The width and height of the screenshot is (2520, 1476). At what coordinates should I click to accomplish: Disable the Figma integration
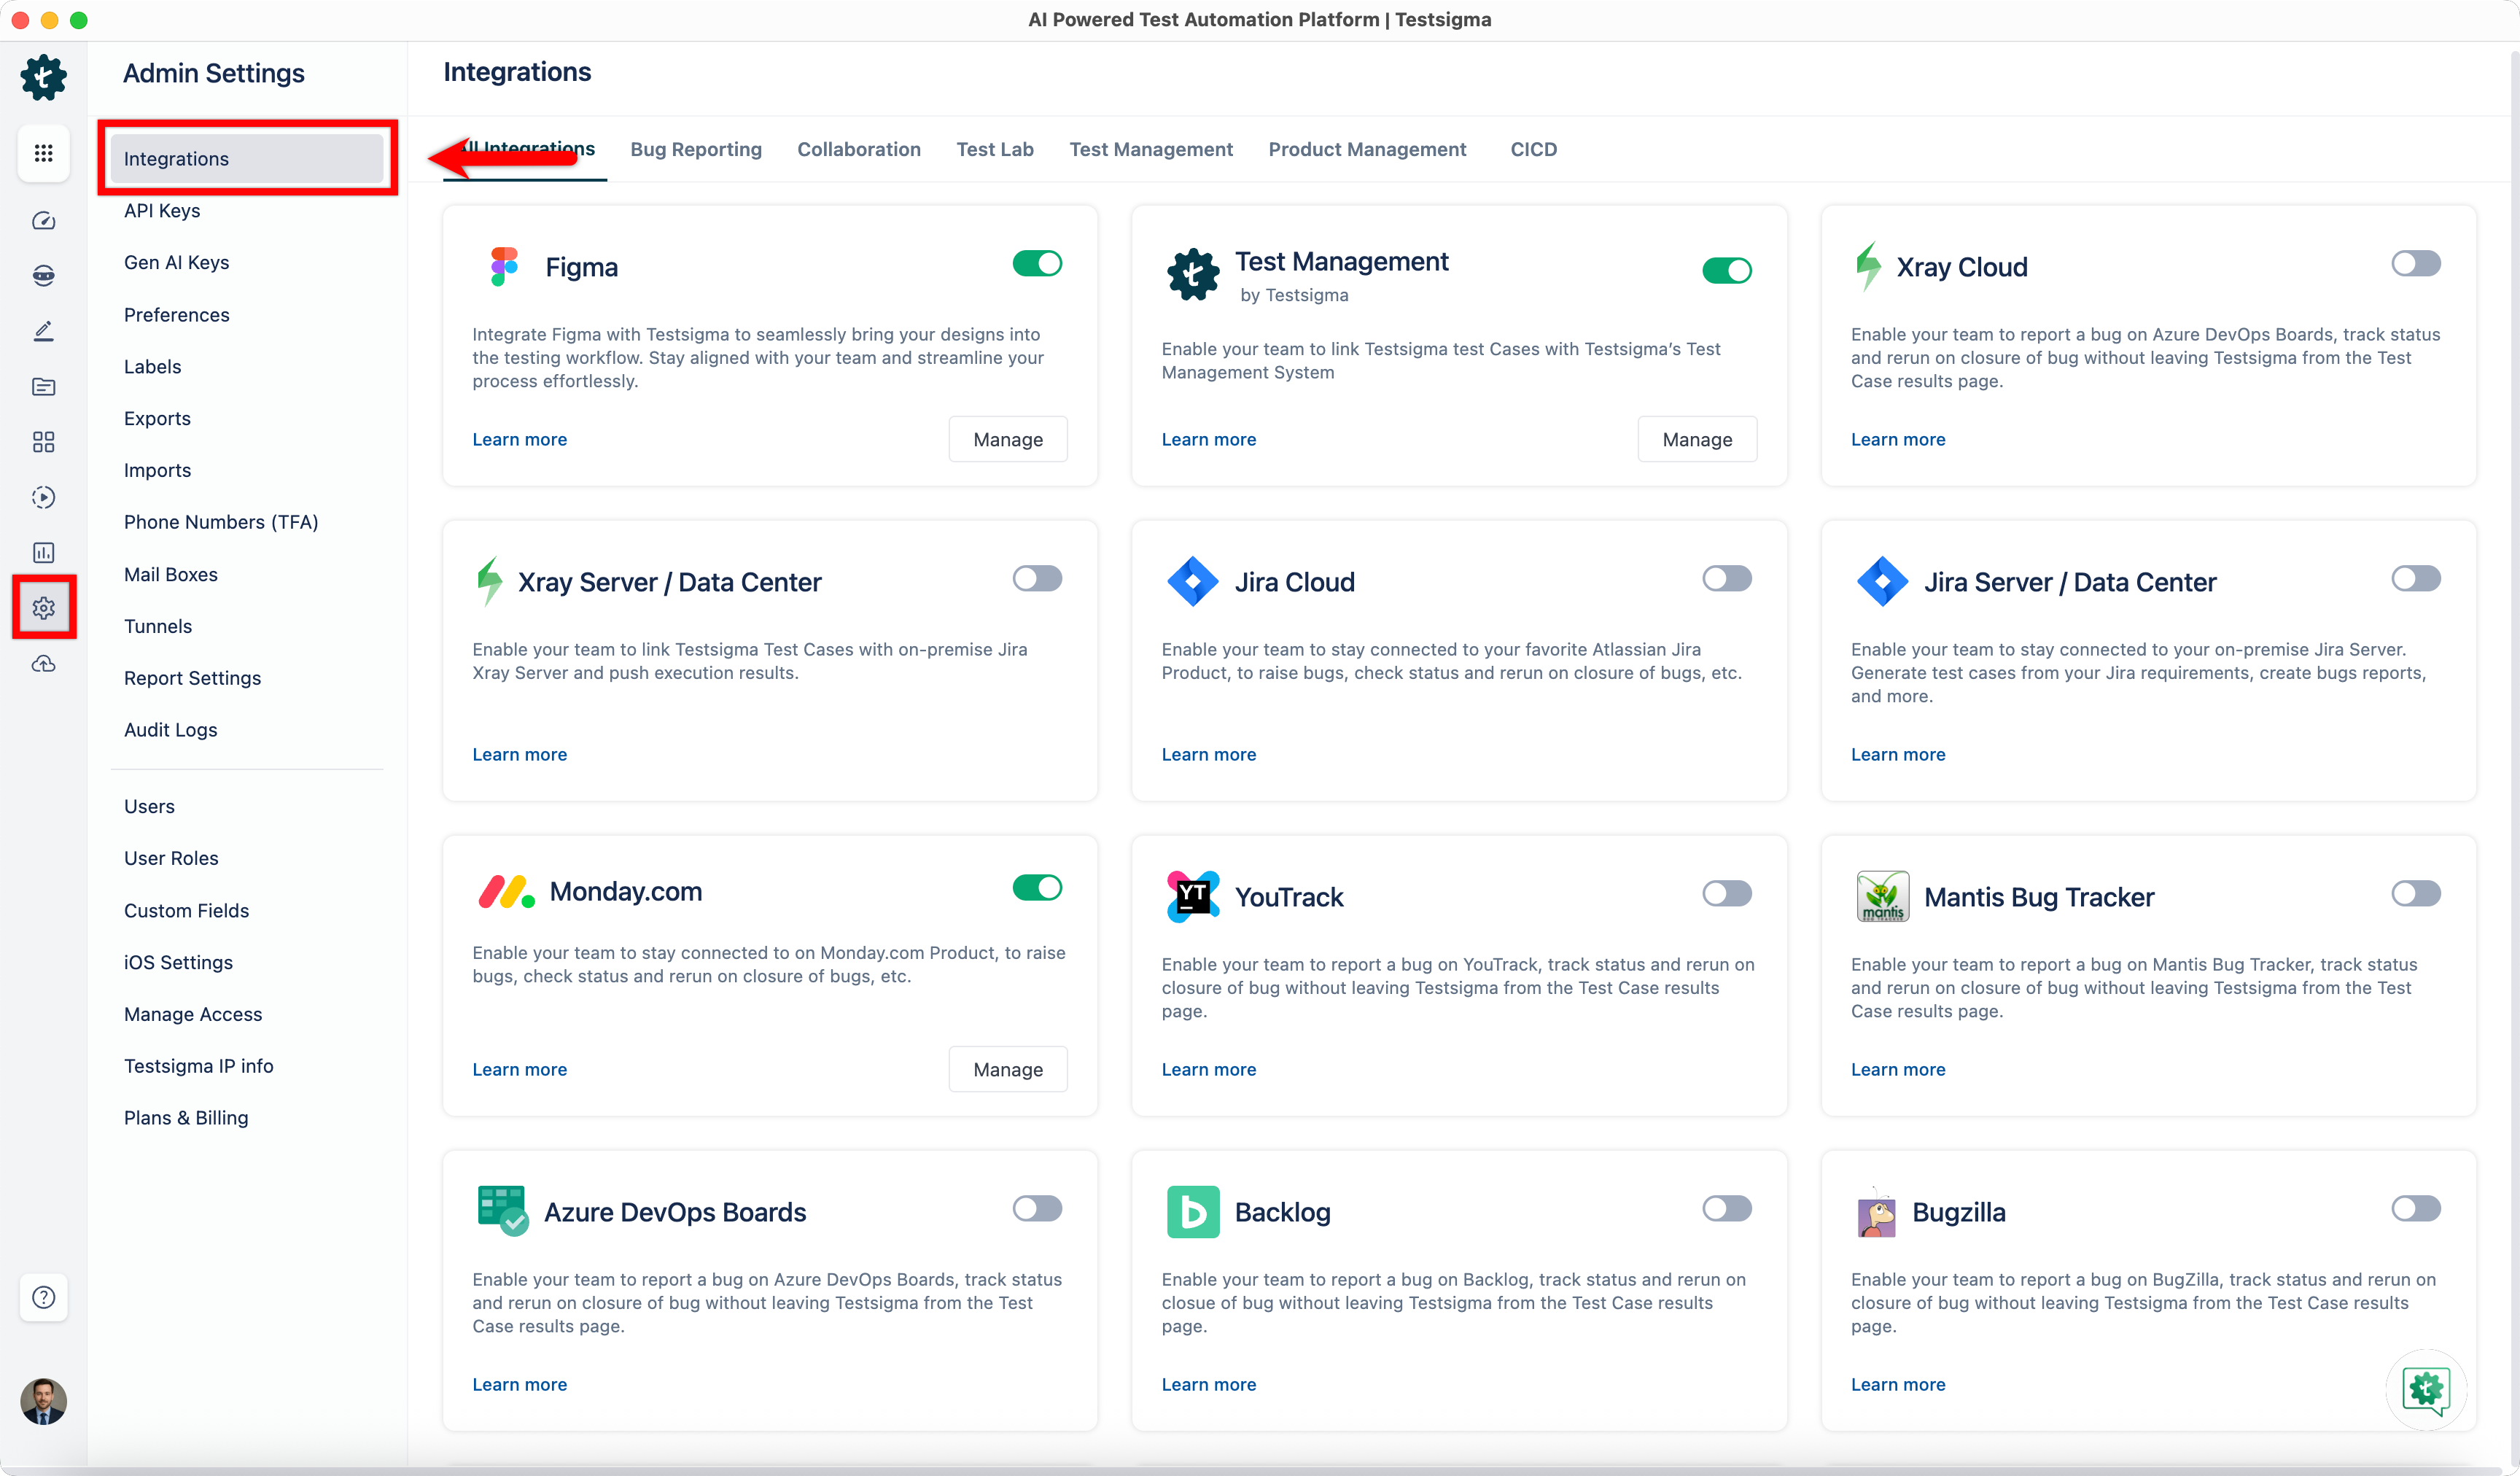pos(1037,263)
